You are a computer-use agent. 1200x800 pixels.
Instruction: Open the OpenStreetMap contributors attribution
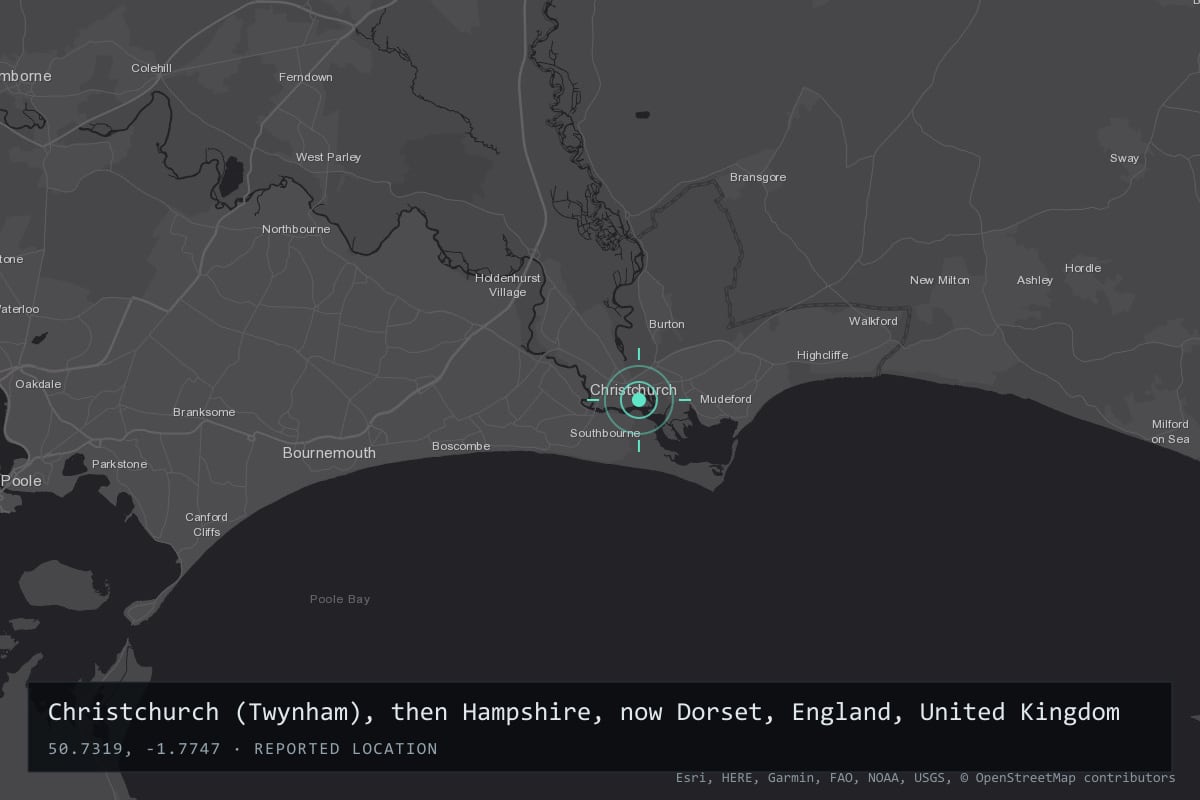pyautogui.click(x=1067, y=777)
